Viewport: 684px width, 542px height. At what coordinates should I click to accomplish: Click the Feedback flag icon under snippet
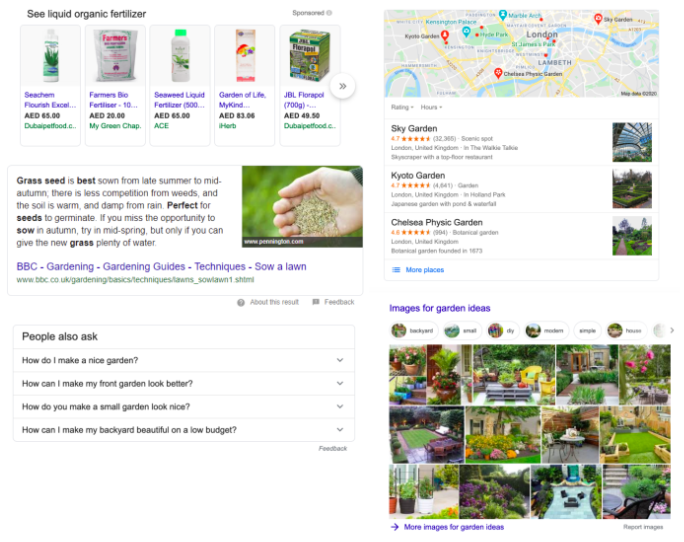point(316,302)
